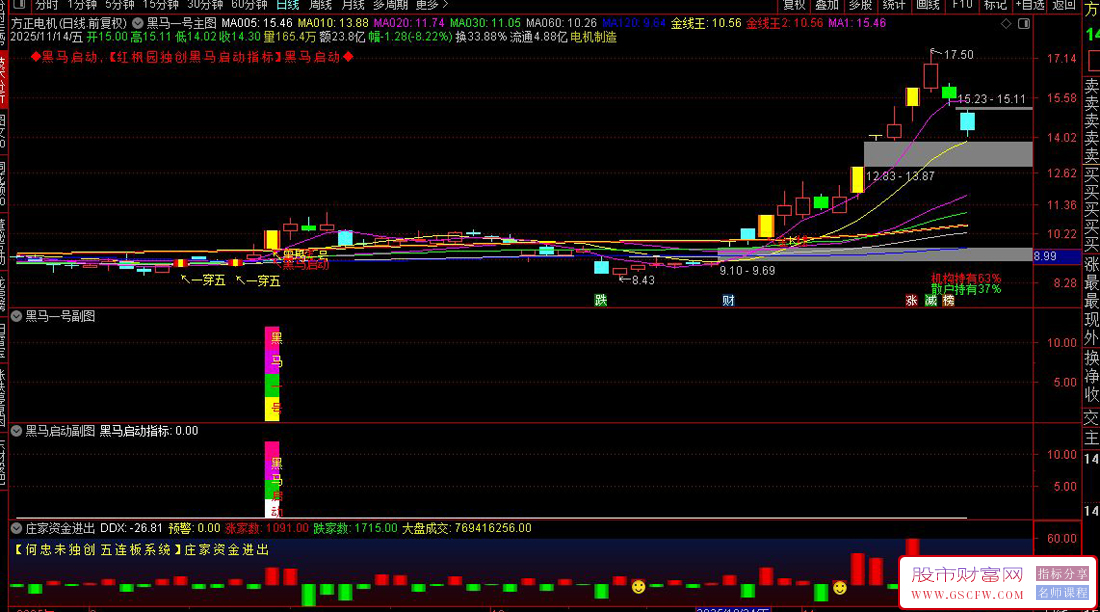The width and height of the screenshot is (1100, 612).
Task: Click the 叠加 overlay button
Action: tap(827, 5)
